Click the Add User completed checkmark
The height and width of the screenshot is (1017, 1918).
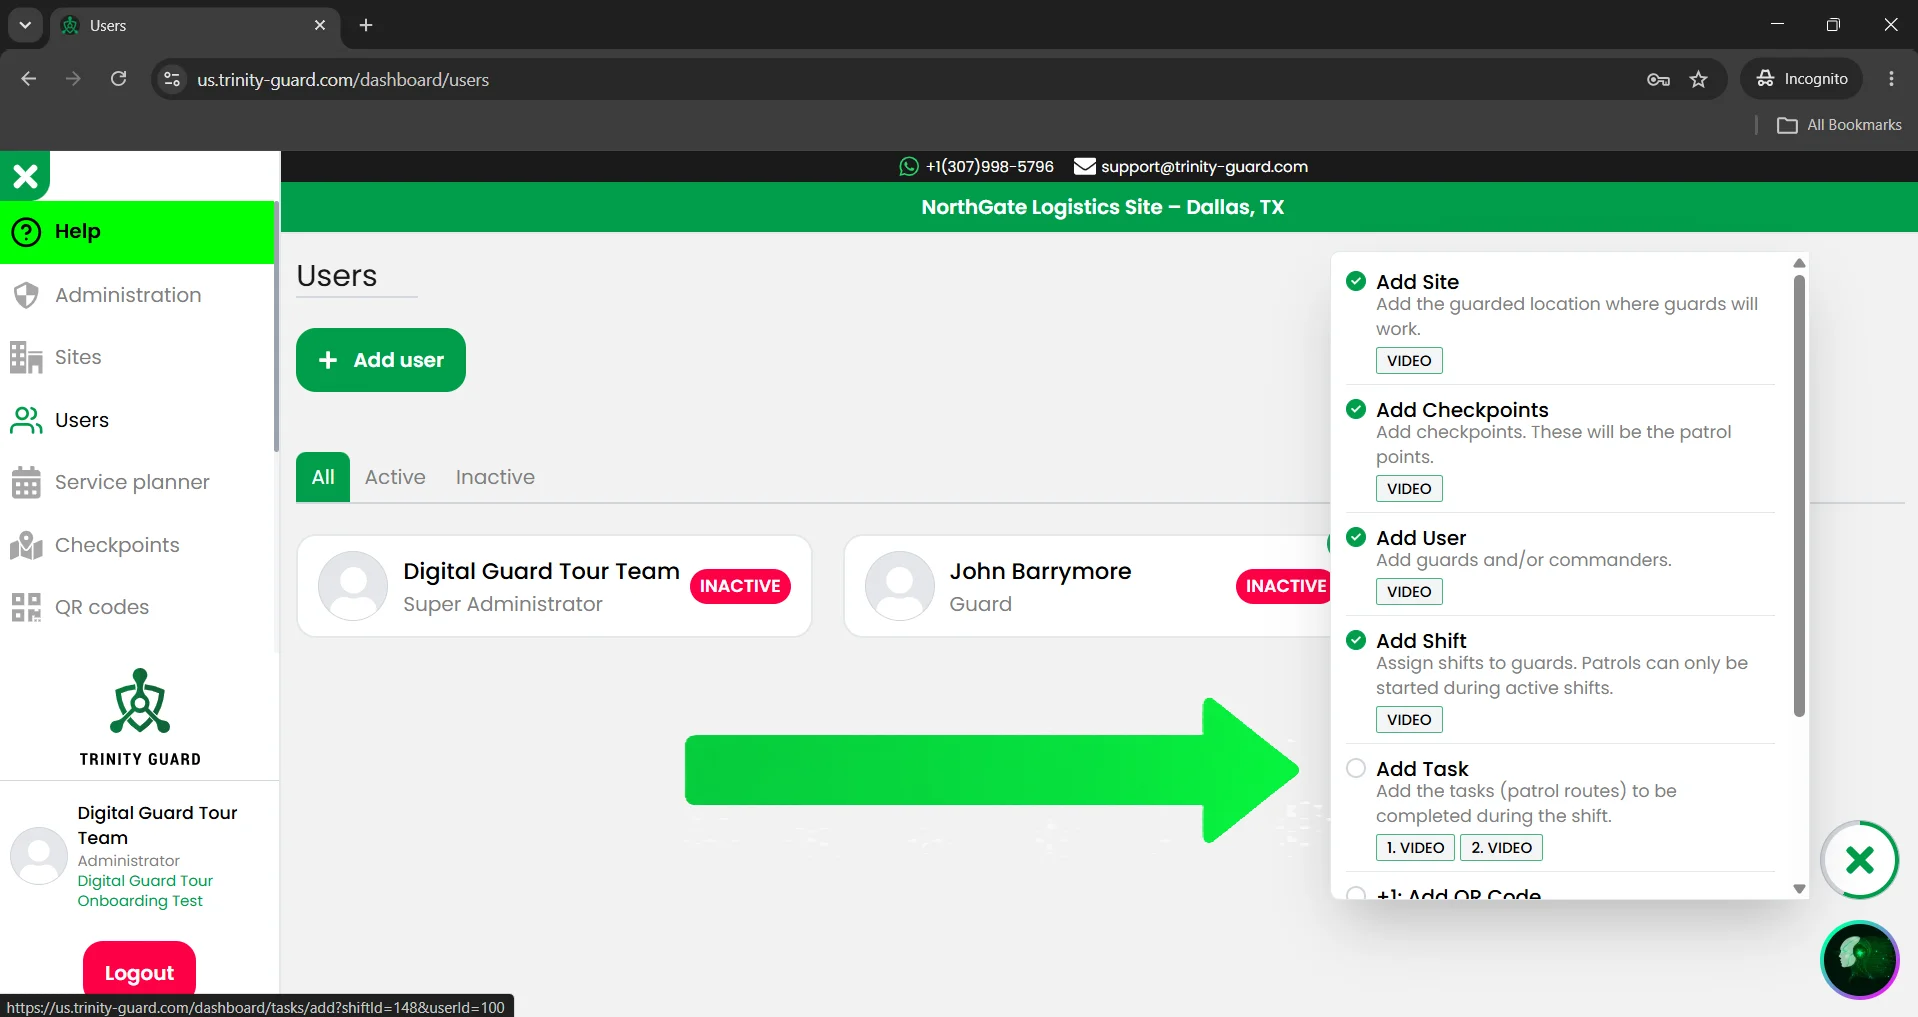[1356, 537]
